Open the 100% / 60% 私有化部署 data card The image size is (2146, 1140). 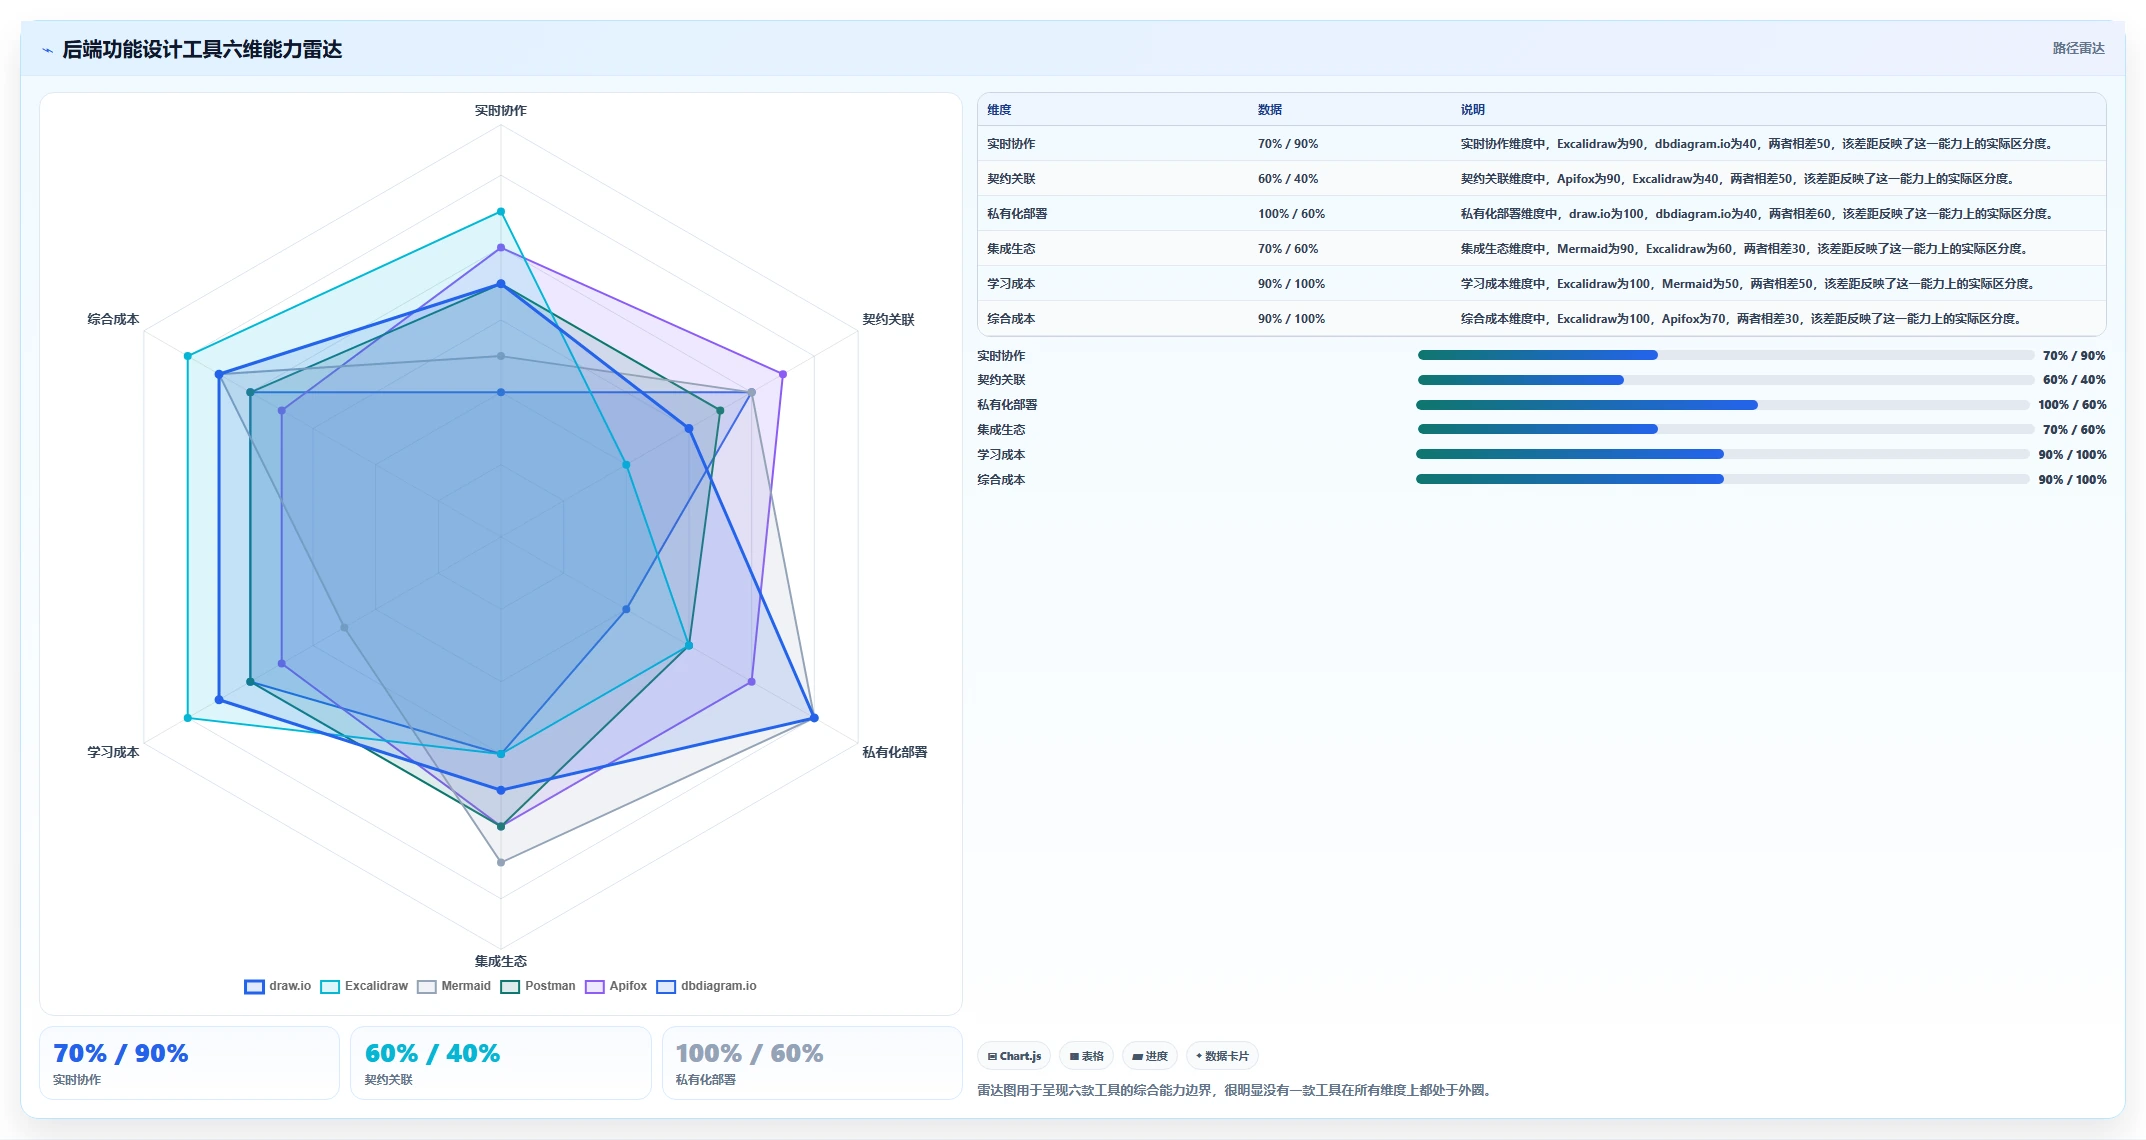(812, 1063)
